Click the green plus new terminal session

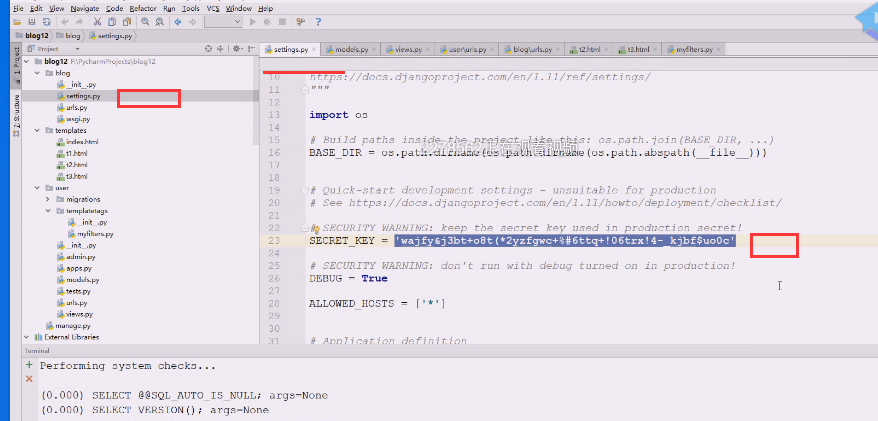(x=29, y=365)
